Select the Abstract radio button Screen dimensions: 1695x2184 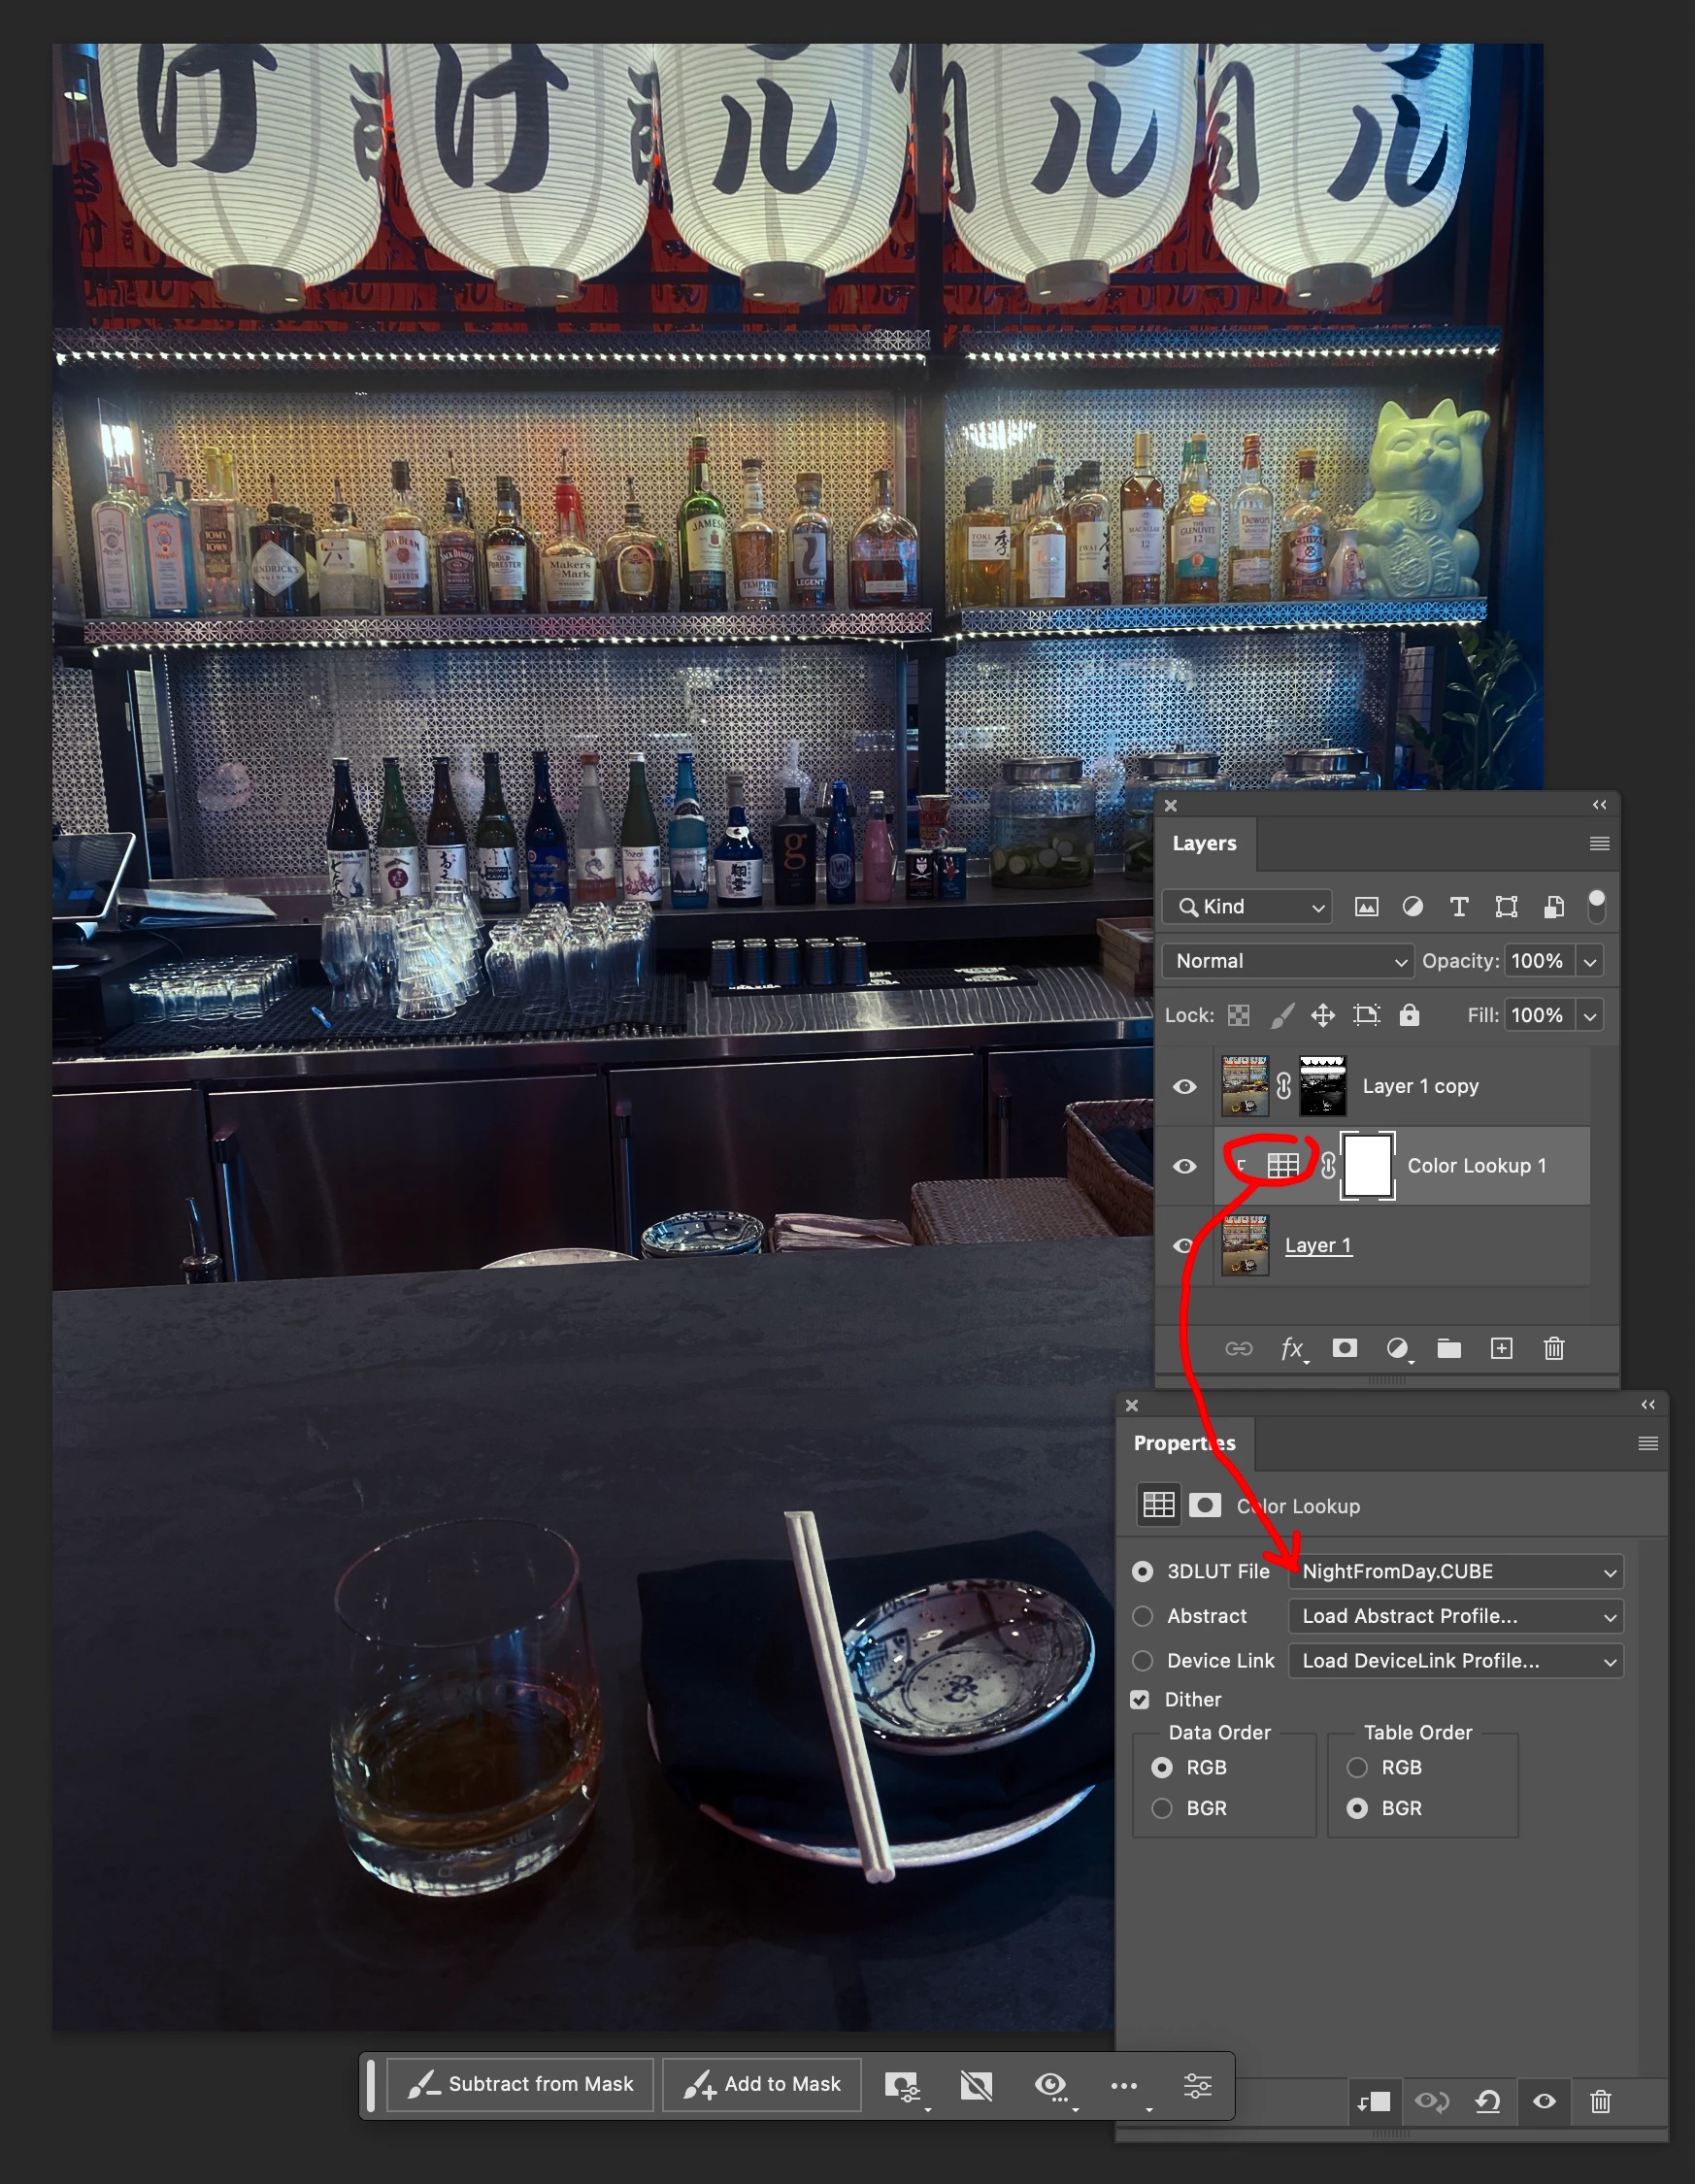1142,1616
